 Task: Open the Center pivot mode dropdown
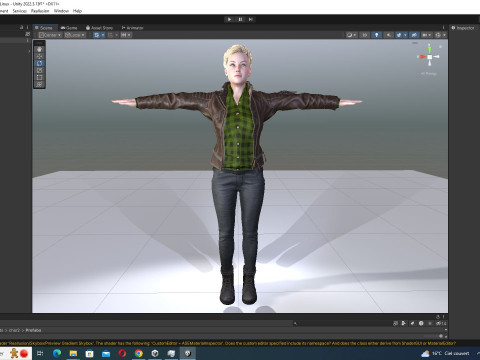(x=50, y=35)
